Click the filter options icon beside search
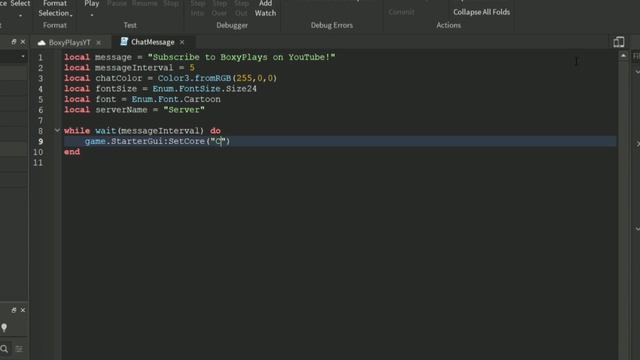This screenshot has height=360, width=640. click(x=19, y=349)
